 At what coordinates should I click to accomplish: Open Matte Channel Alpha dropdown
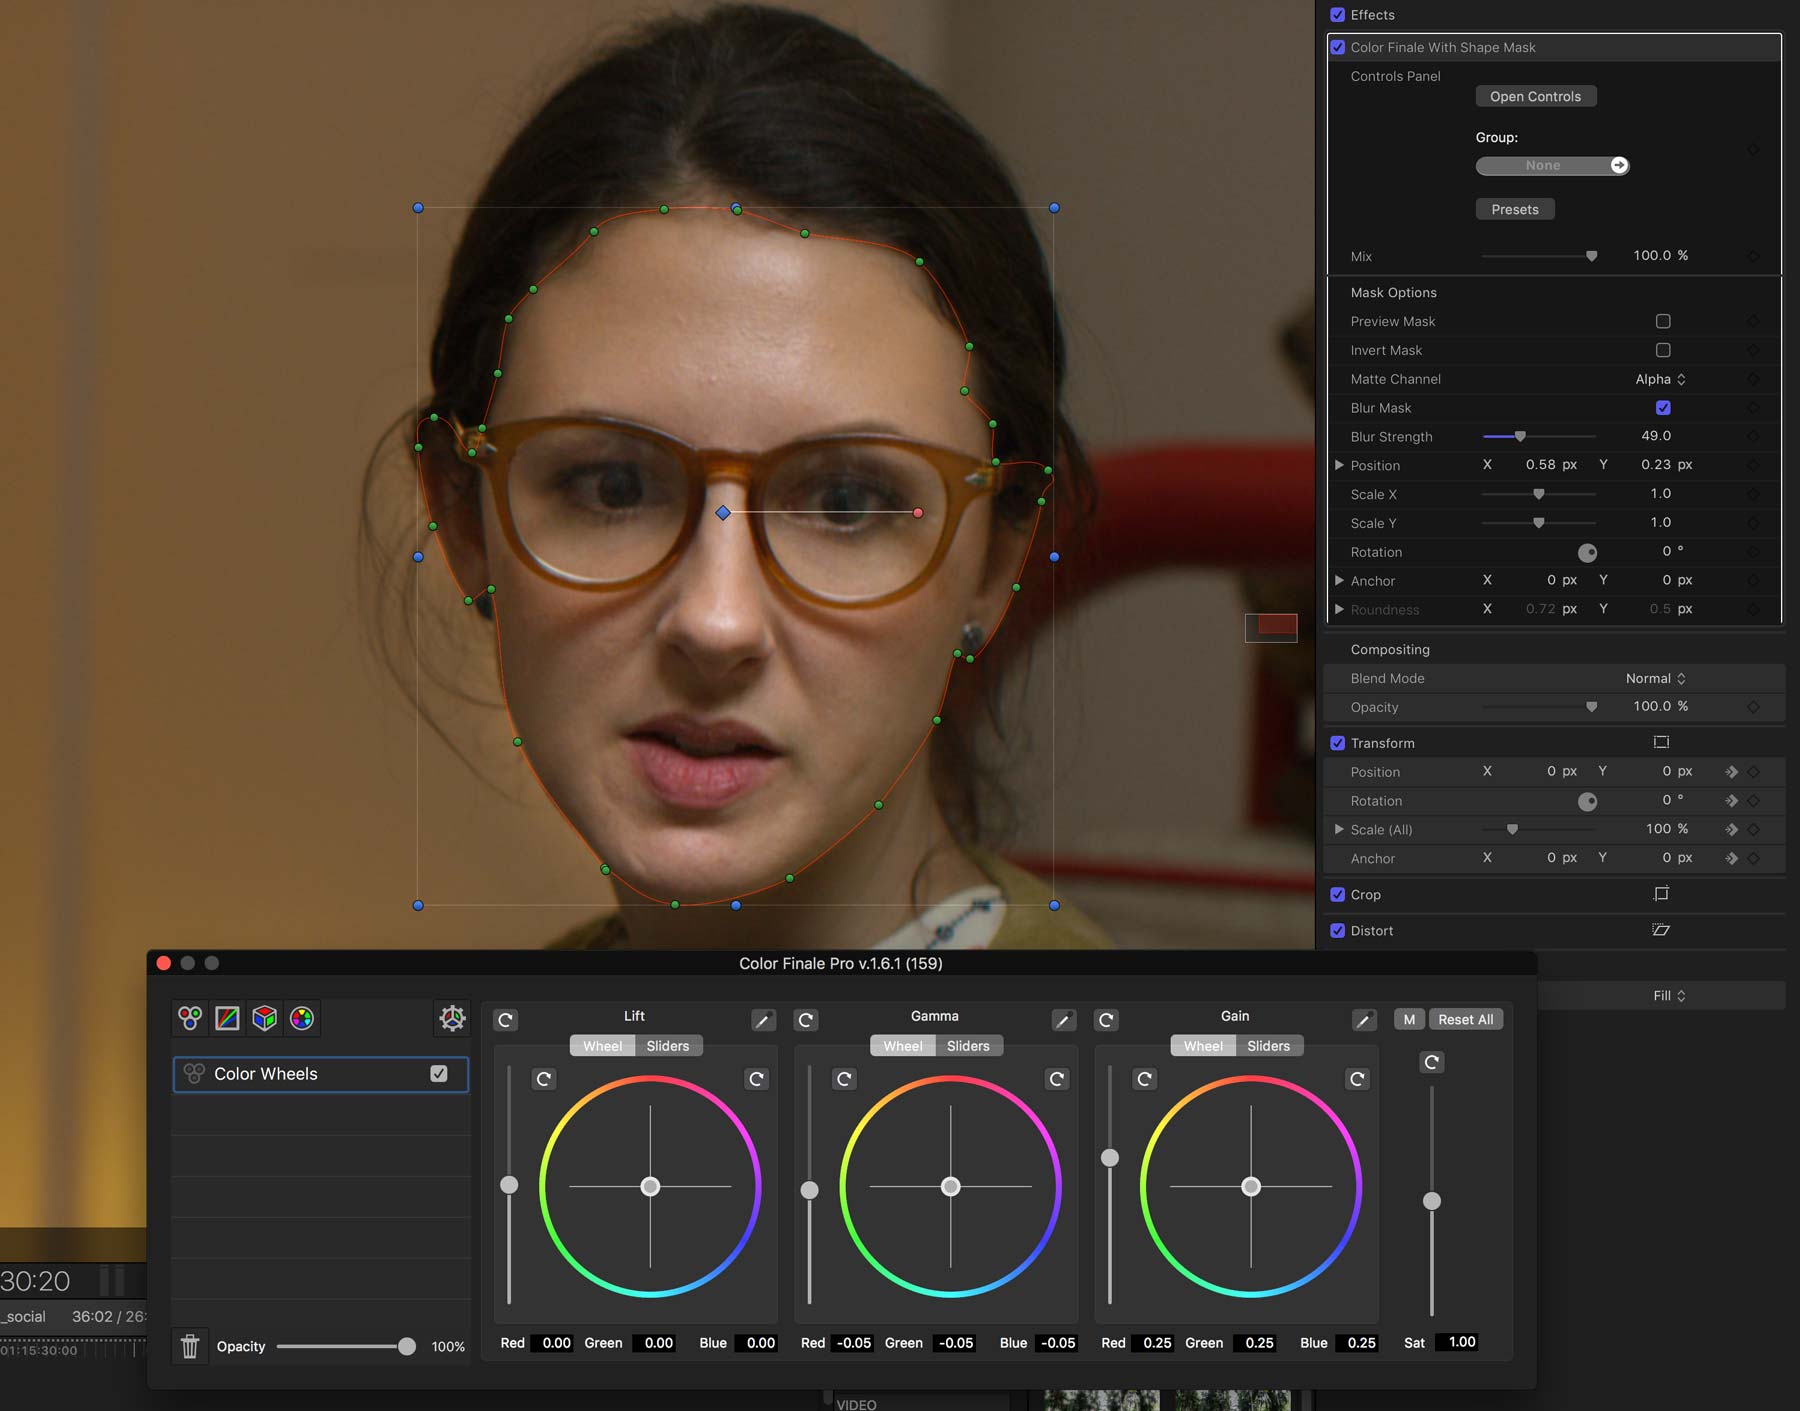pyautogui.click(x=1661, y=379)
